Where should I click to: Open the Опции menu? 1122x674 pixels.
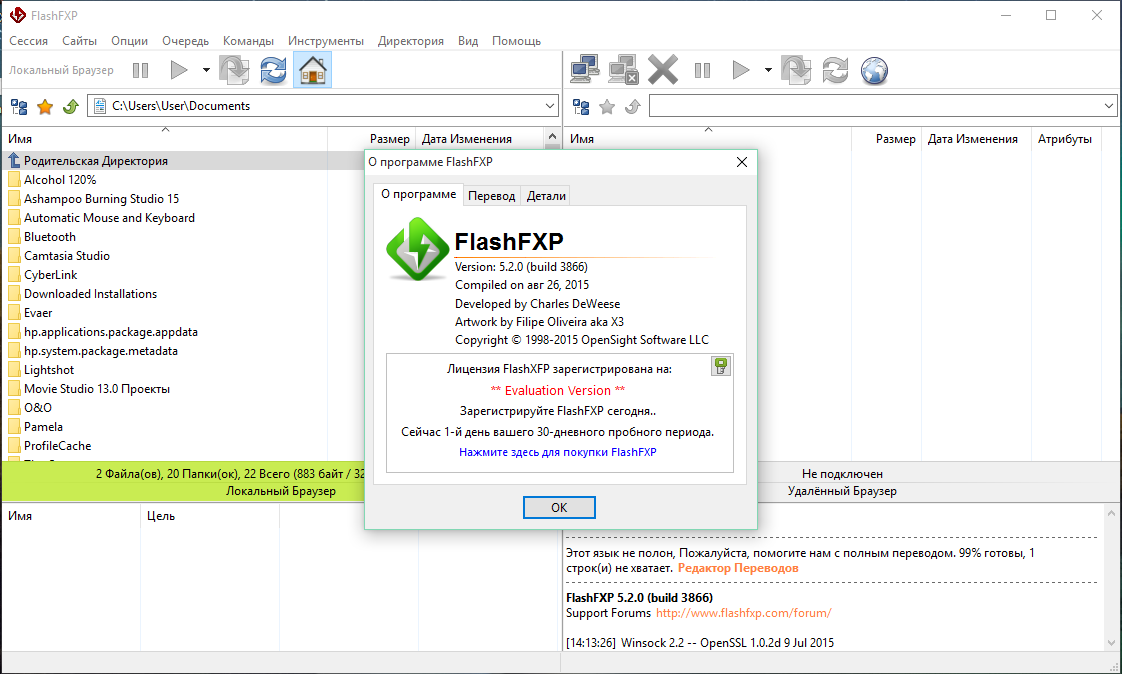(x=130, y=41)
